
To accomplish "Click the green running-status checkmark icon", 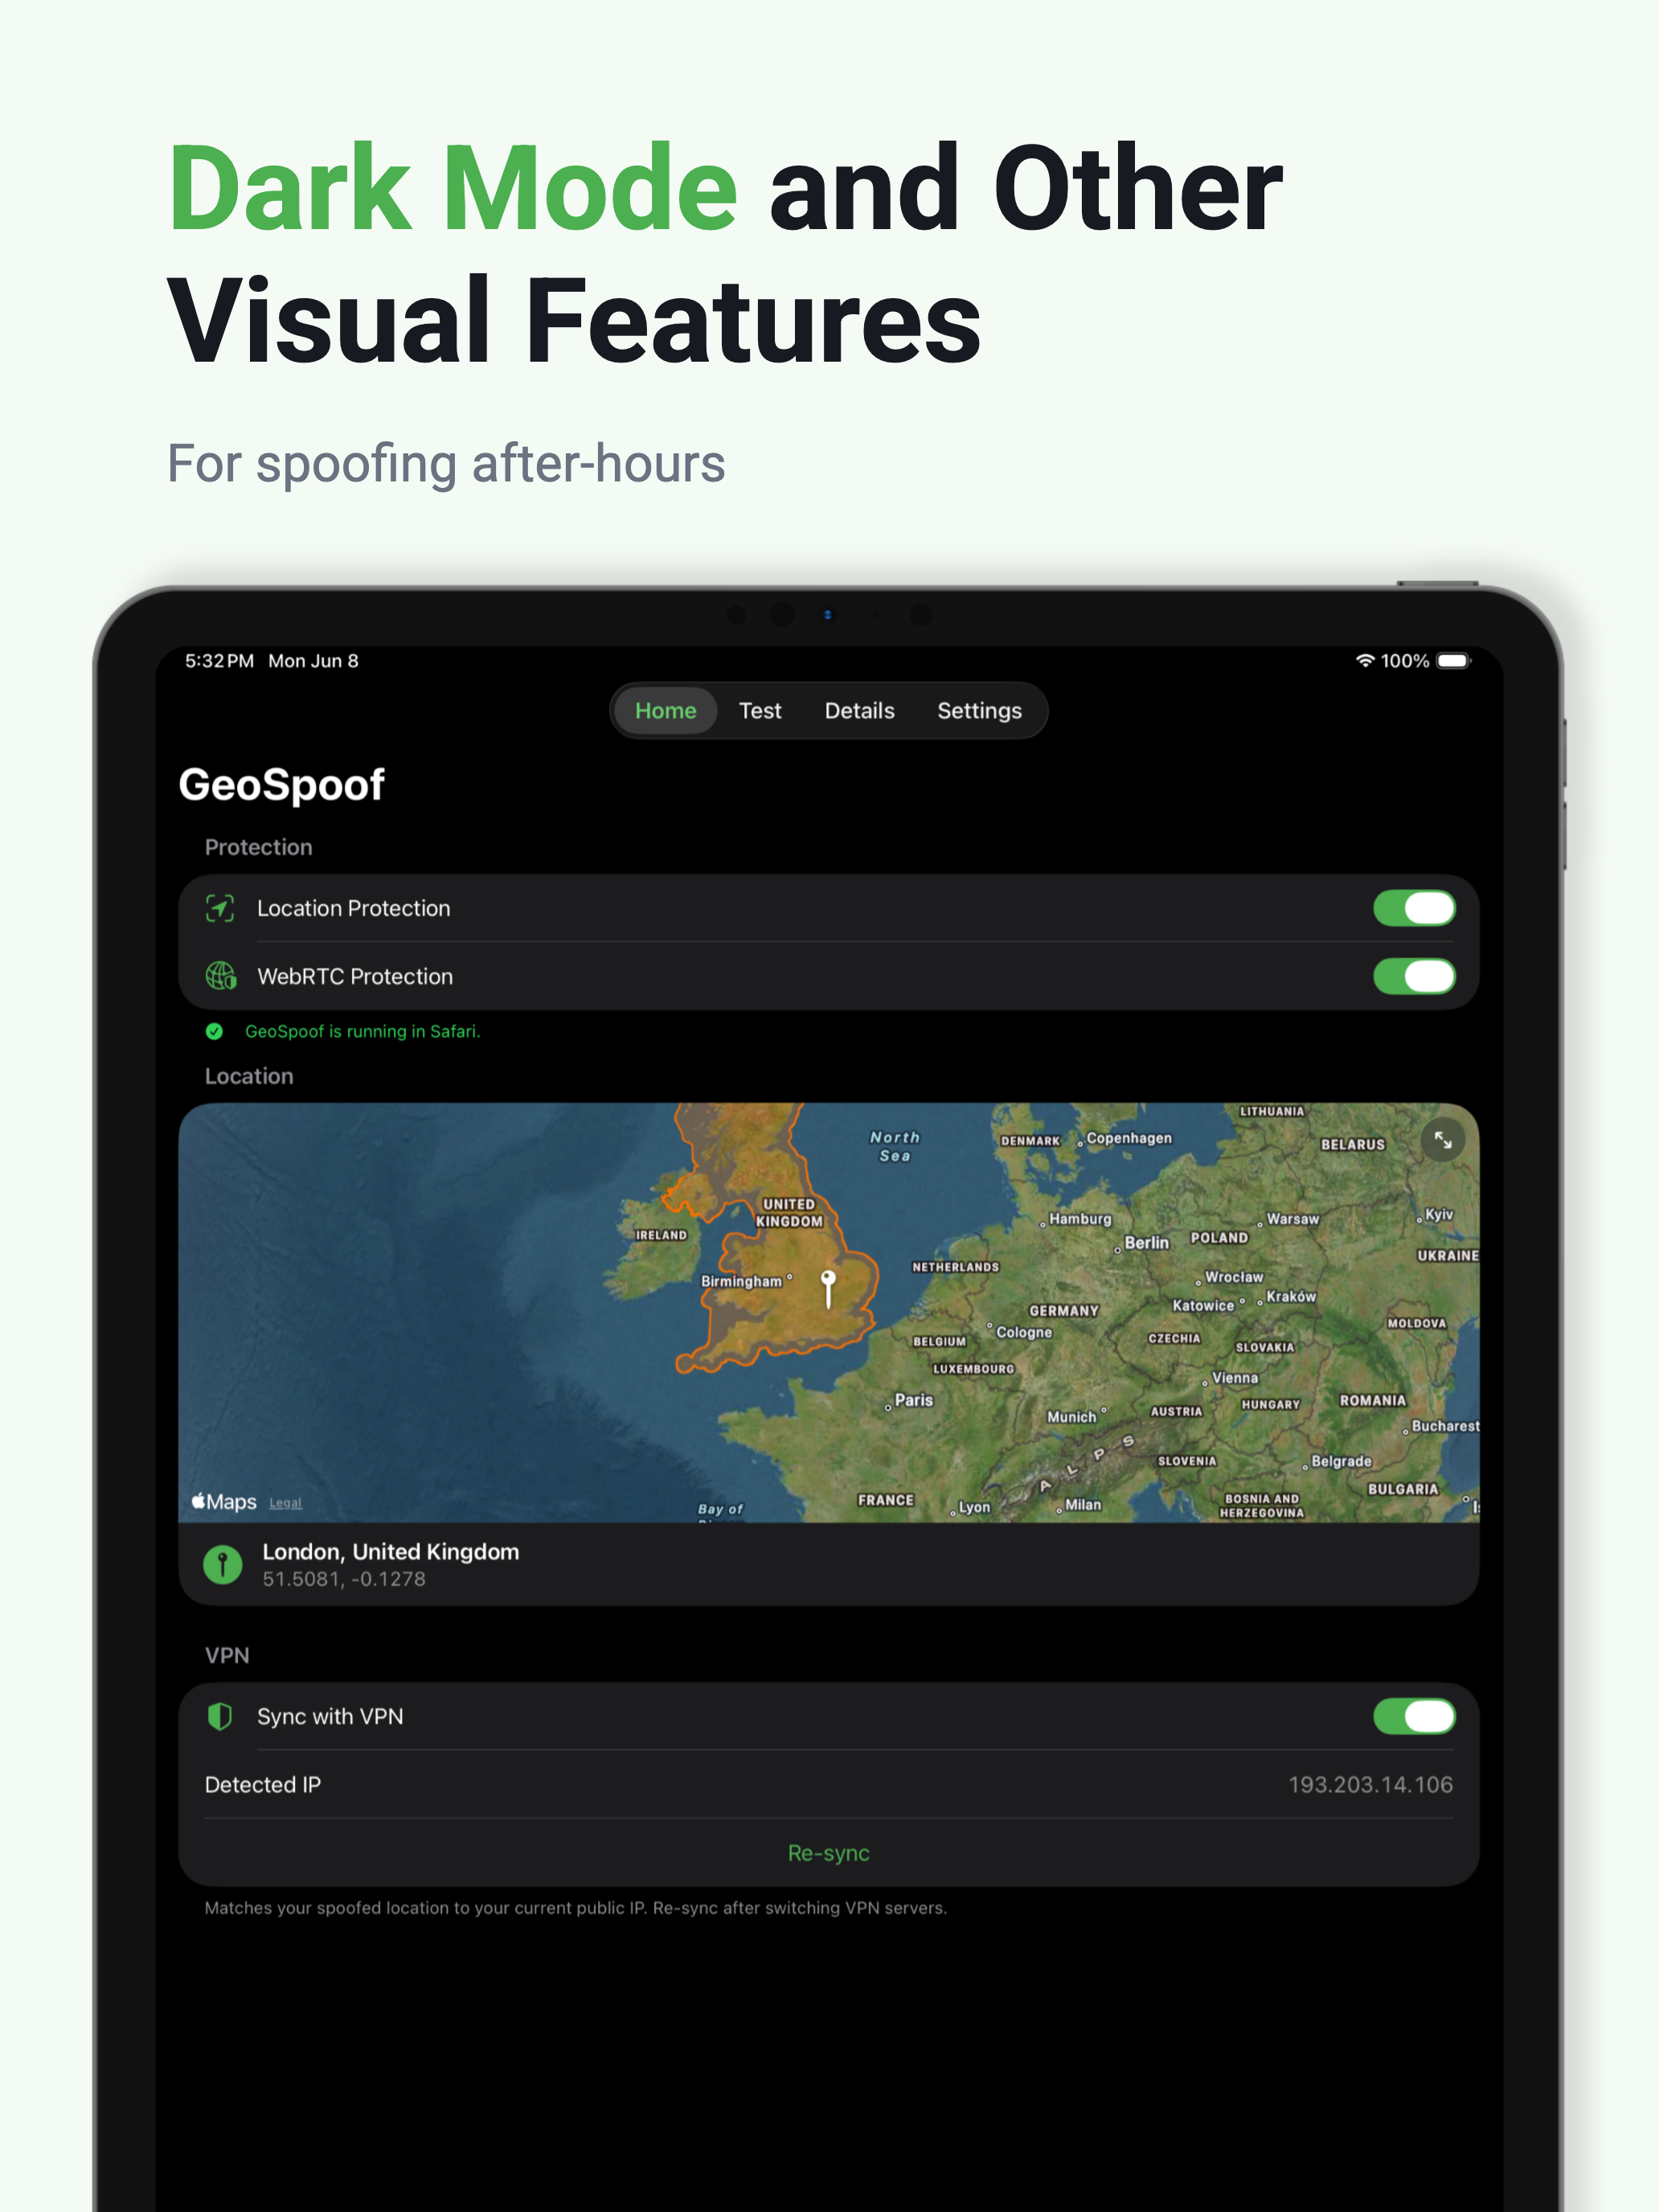I will (x=214, y=1031).
